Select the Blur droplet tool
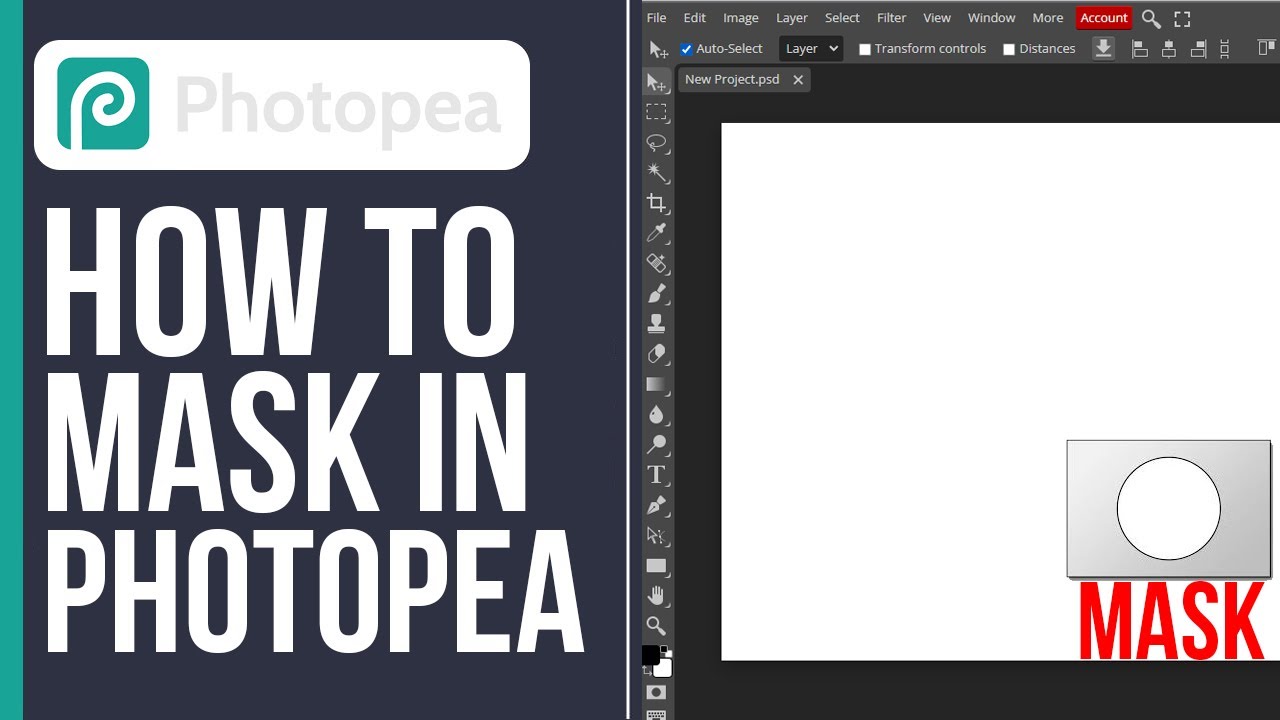 coord(656,414)
